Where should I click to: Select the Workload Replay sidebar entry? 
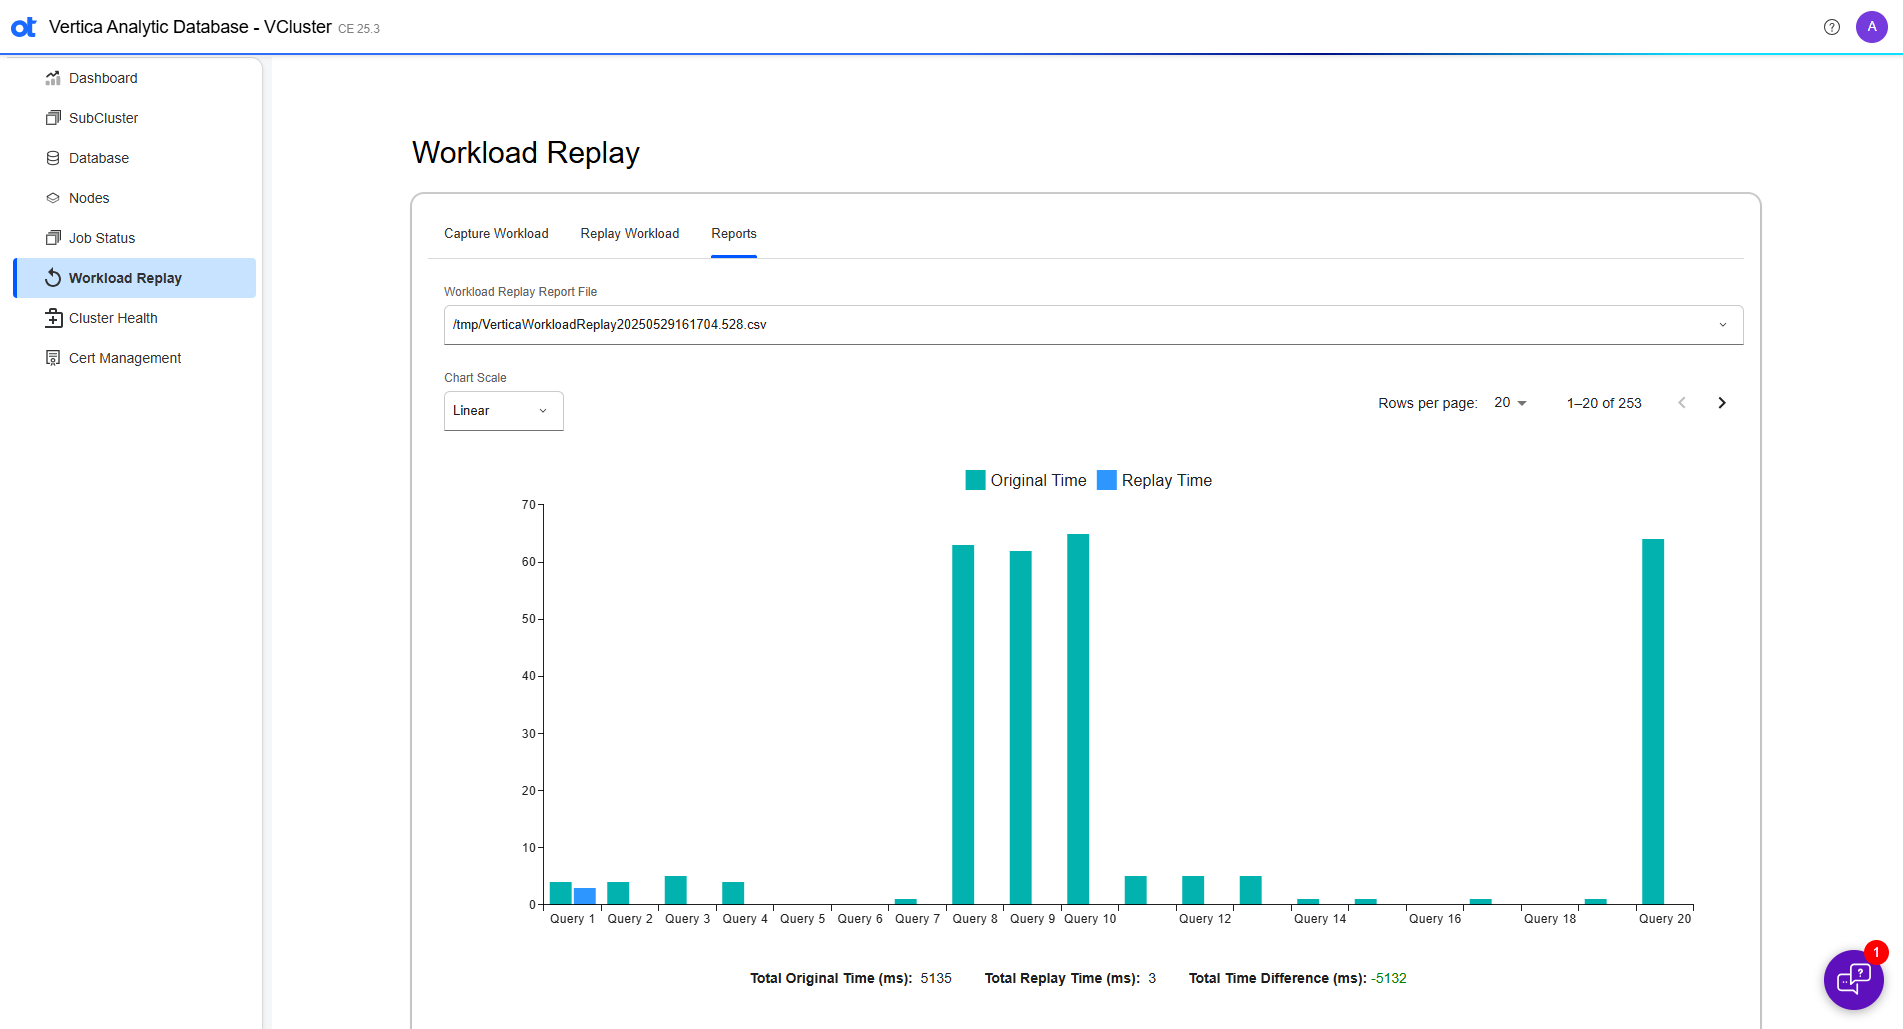click(x=125, y=277)
